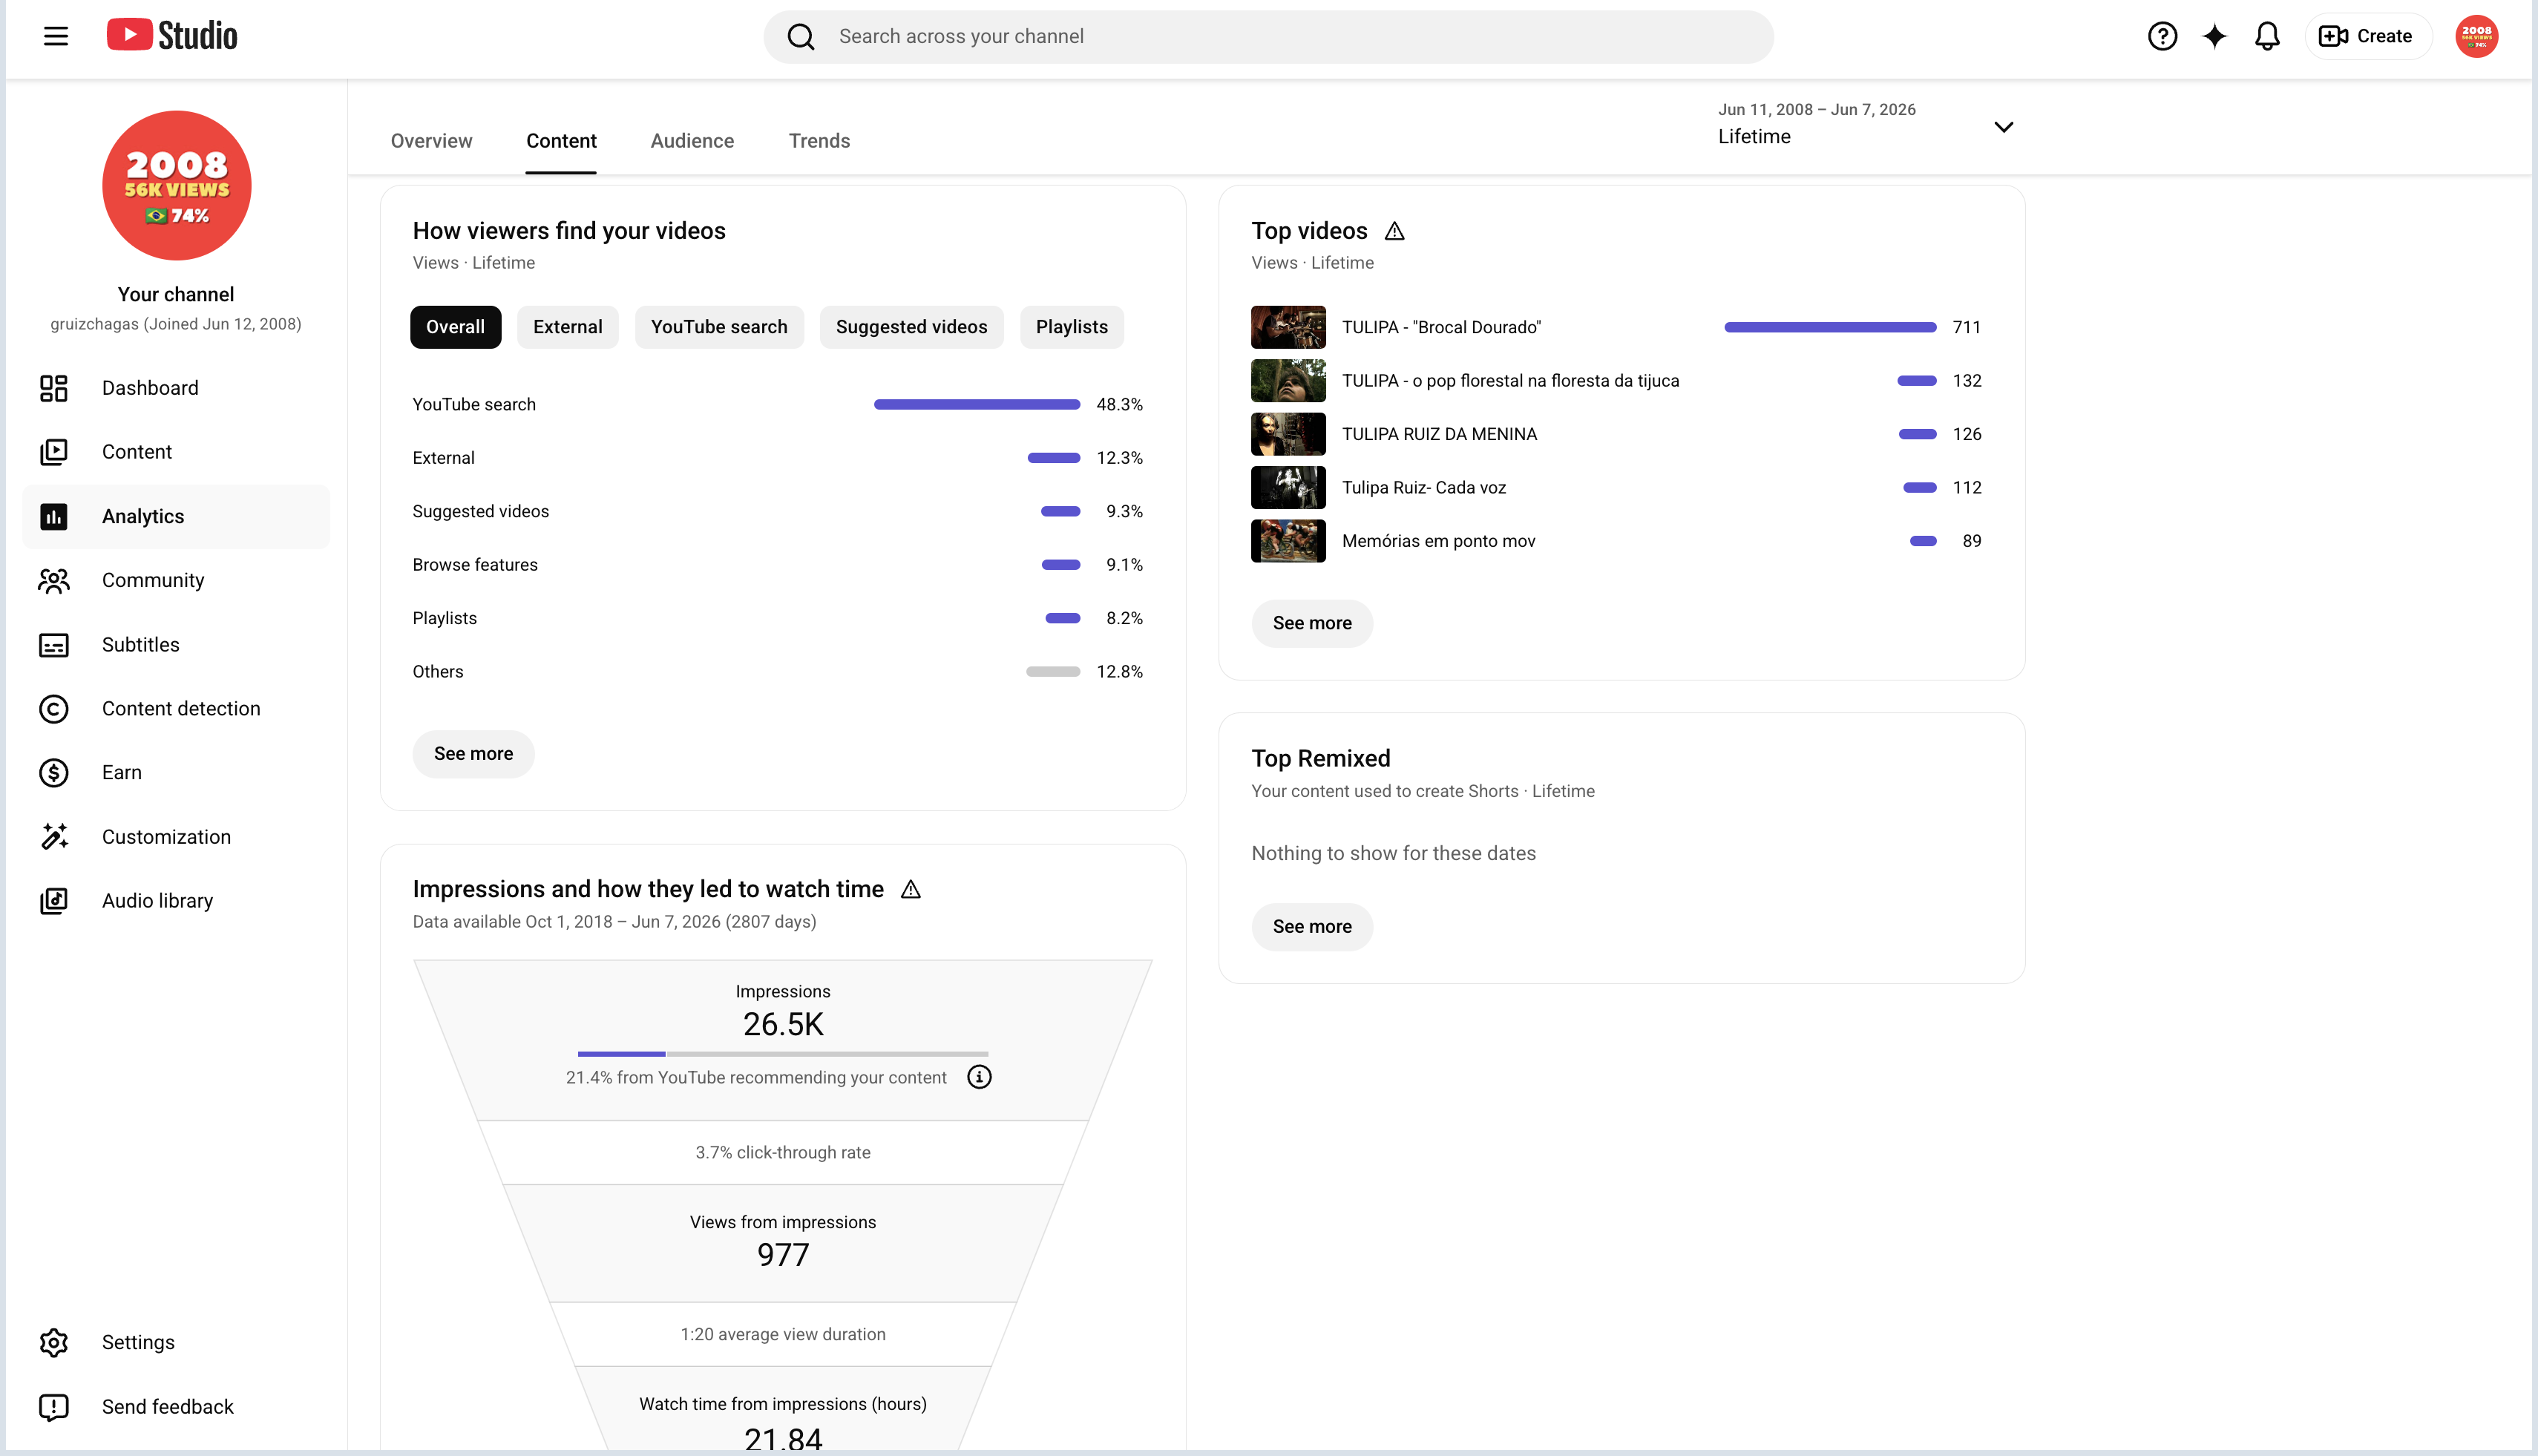2538x1456 pixels.
Task: Open Memórias em ponto mov title link
Action: click(1438, 541)
